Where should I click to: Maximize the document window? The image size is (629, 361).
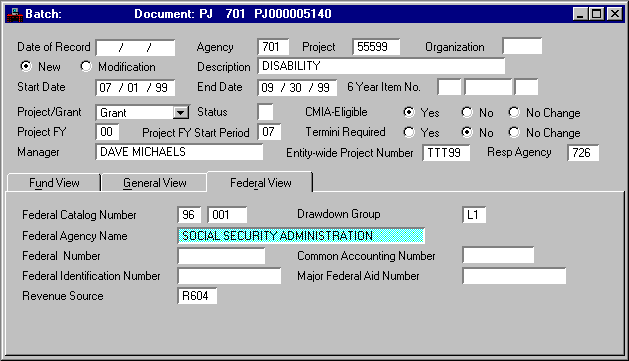(596, 14)
